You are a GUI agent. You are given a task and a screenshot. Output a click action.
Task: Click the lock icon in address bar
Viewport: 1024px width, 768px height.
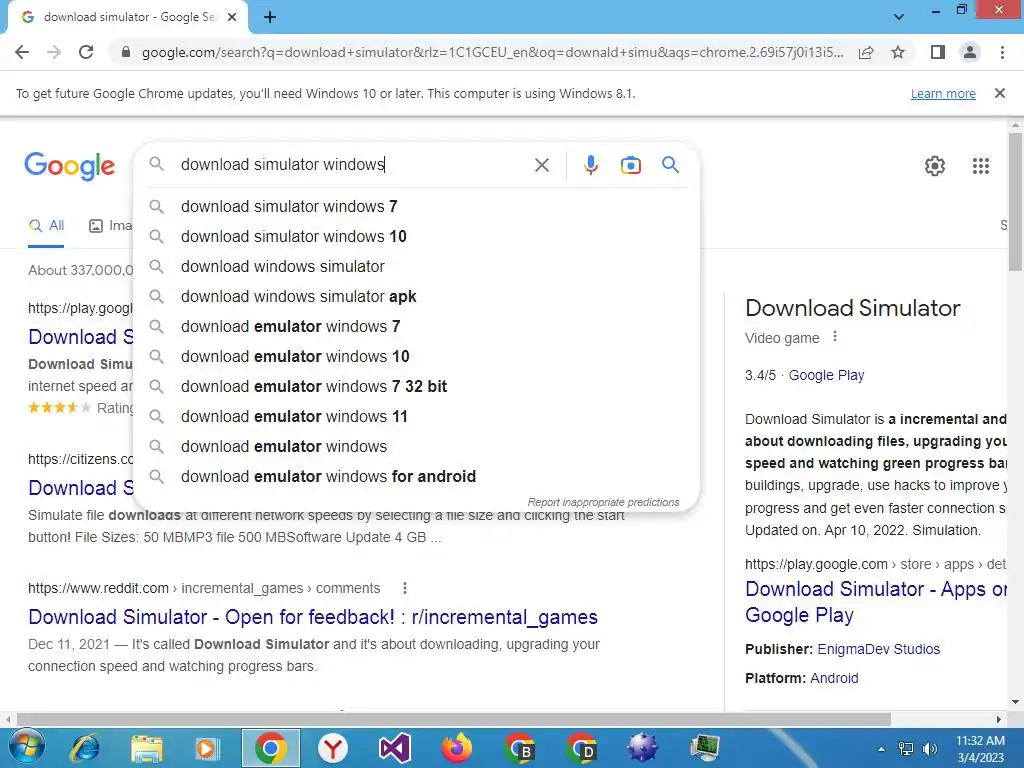pos(126,52)
